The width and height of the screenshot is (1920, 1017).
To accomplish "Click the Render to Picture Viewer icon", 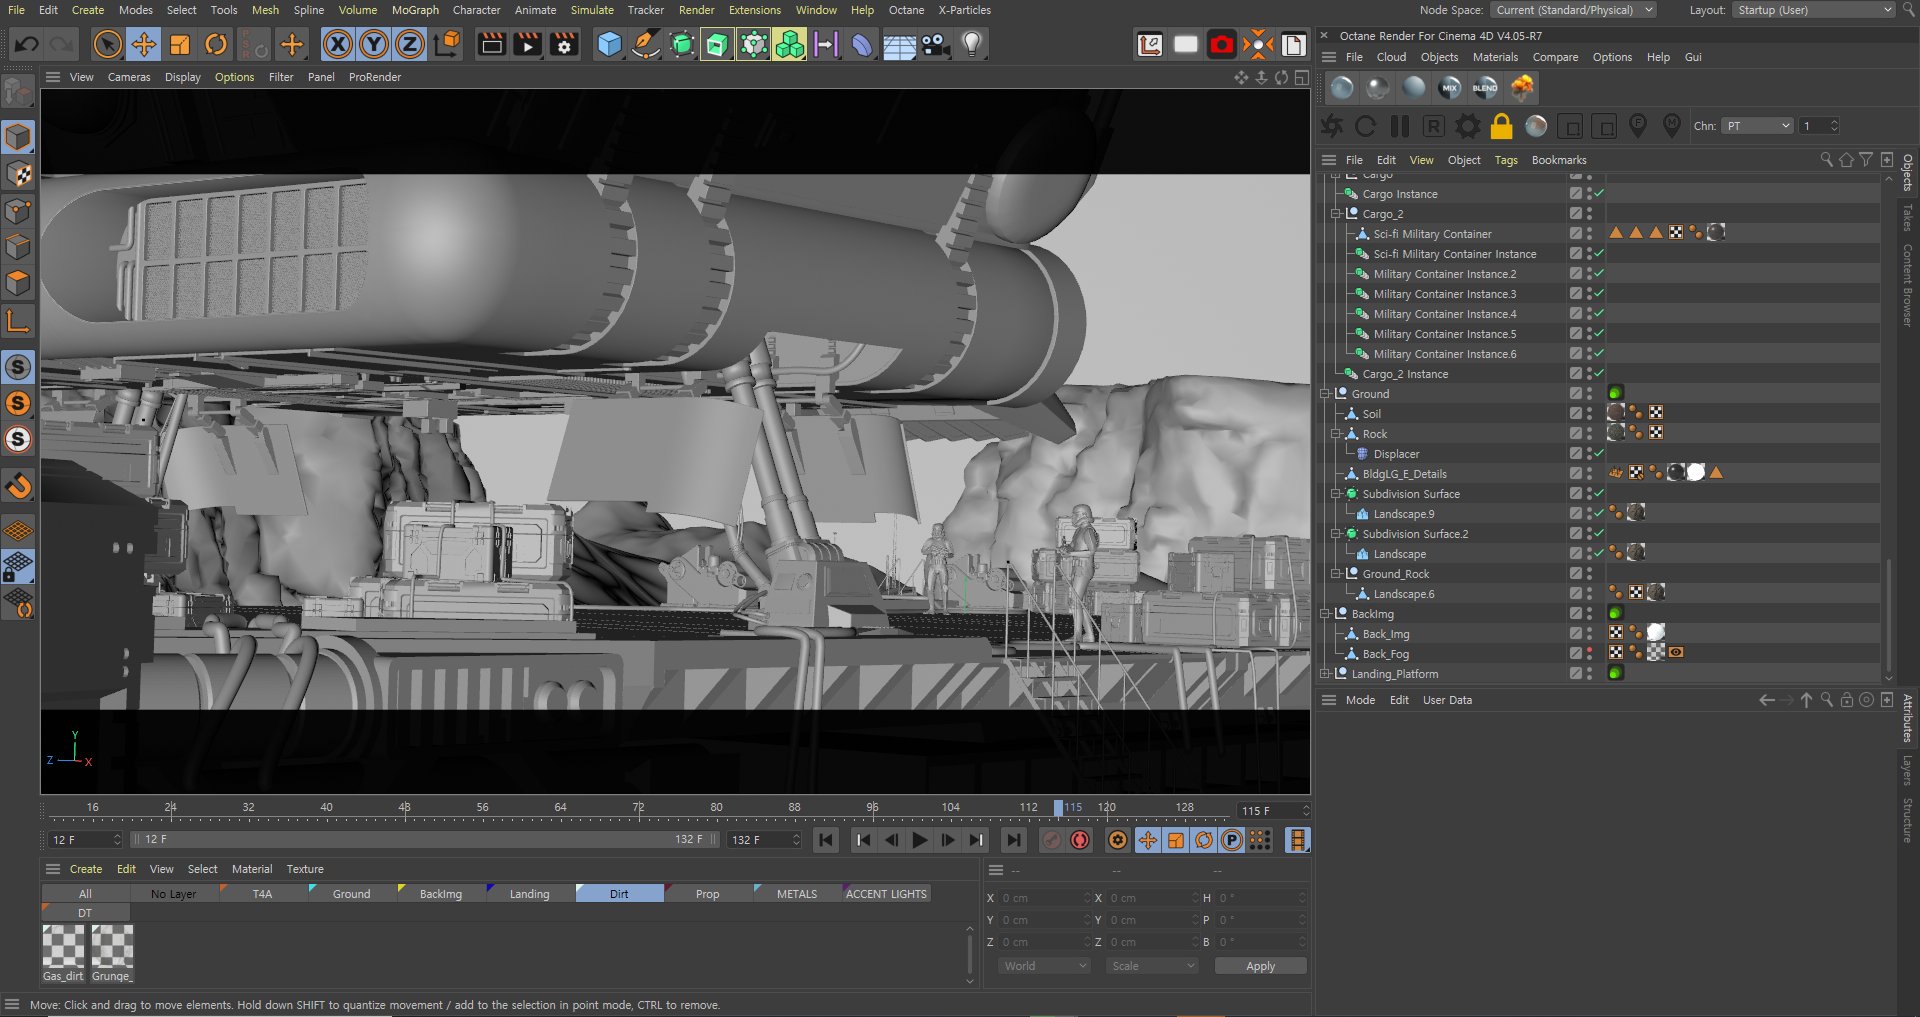I will point(527,44).
